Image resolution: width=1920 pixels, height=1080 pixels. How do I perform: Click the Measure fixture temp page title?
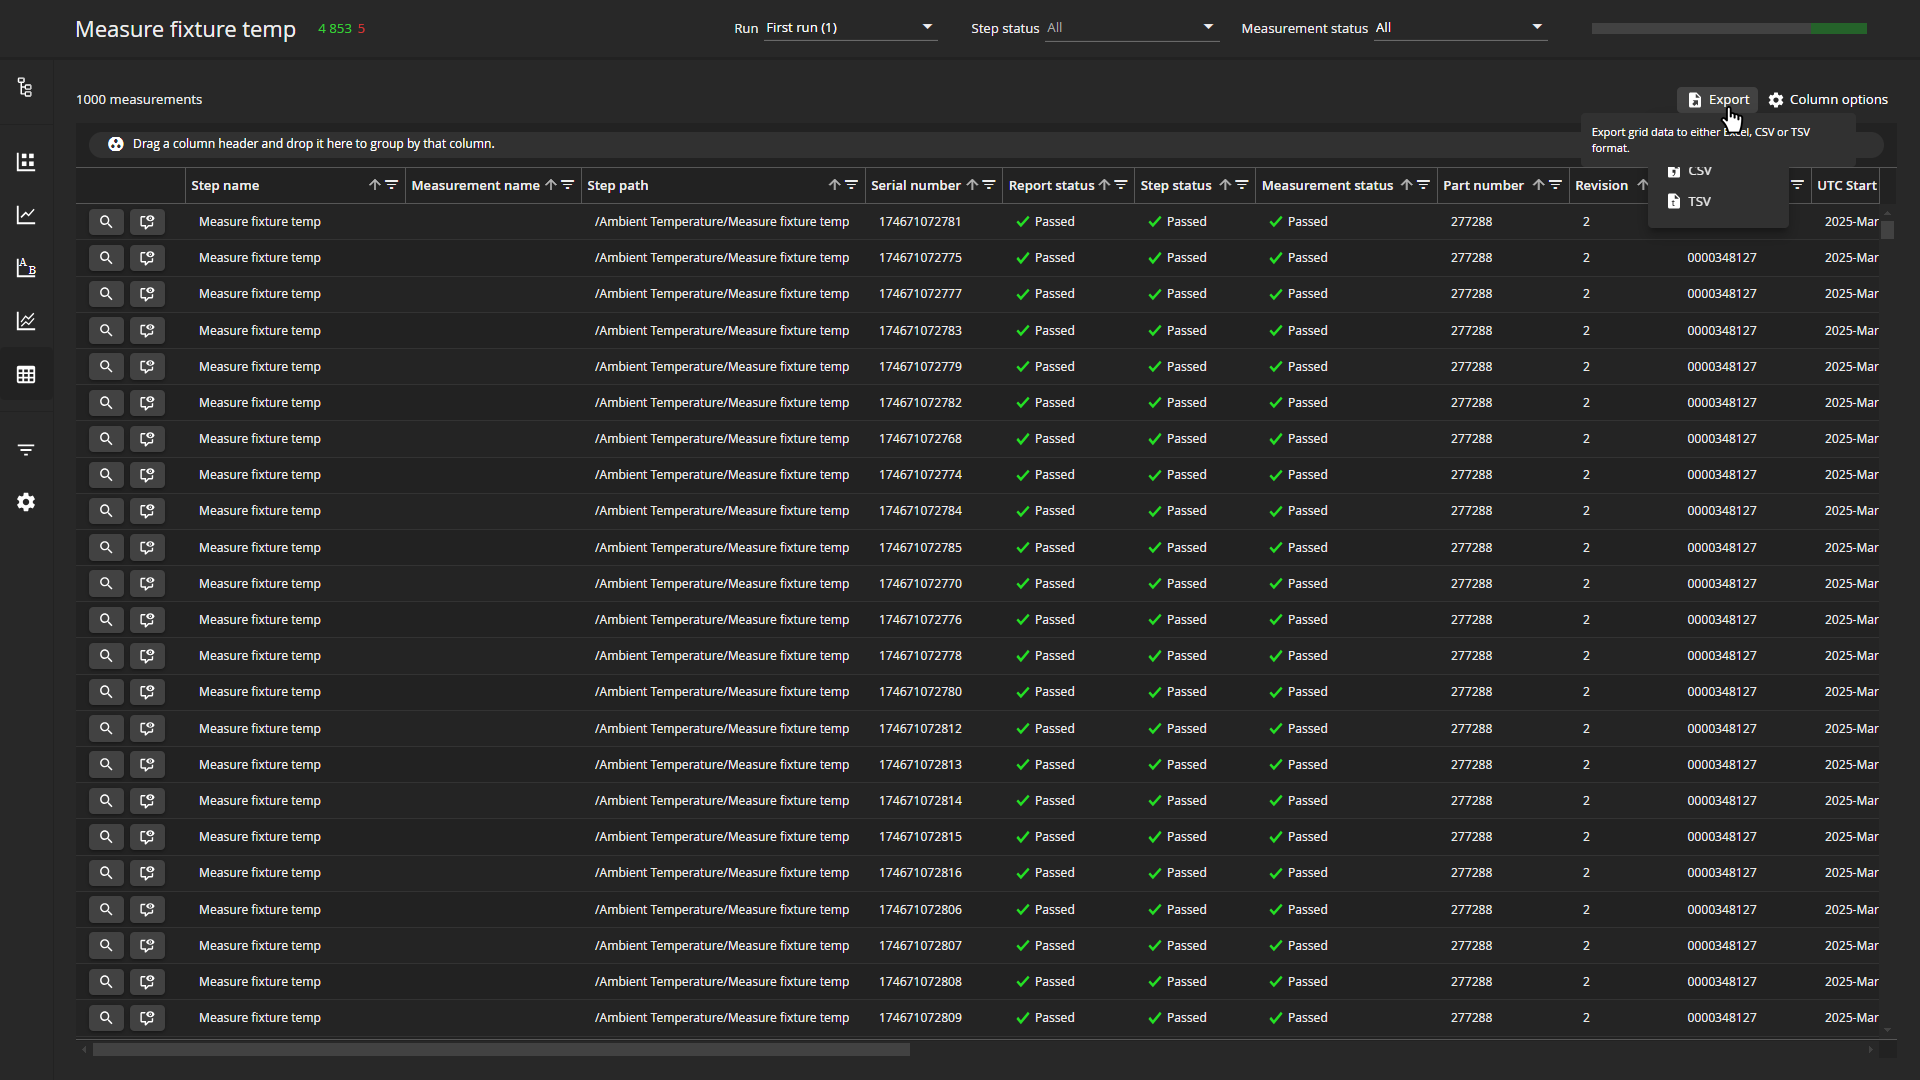coord(186,30)
